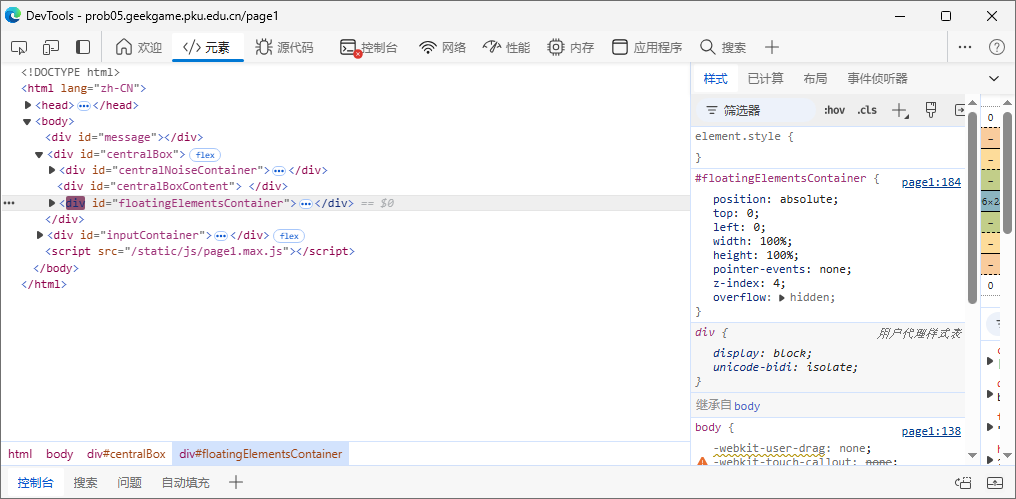The width and height of the screenshot is (1016, 499).
Task: Click the add new style rule plus icon
Action: 899,110
